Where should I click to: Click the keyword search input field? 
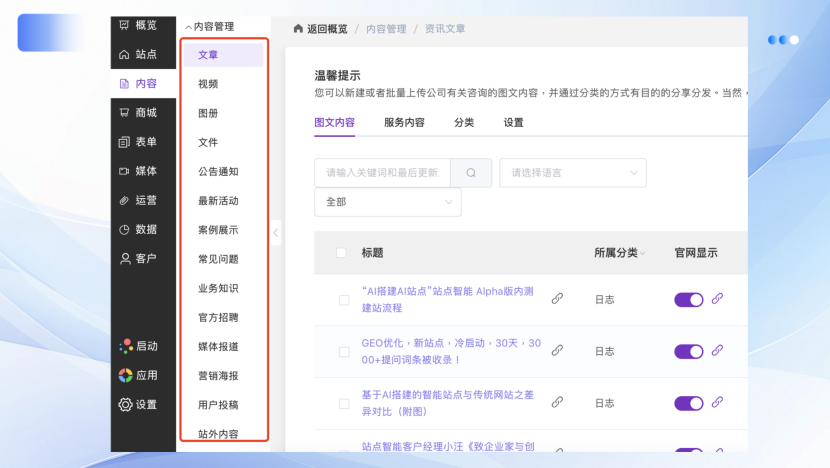pos(382,173)
